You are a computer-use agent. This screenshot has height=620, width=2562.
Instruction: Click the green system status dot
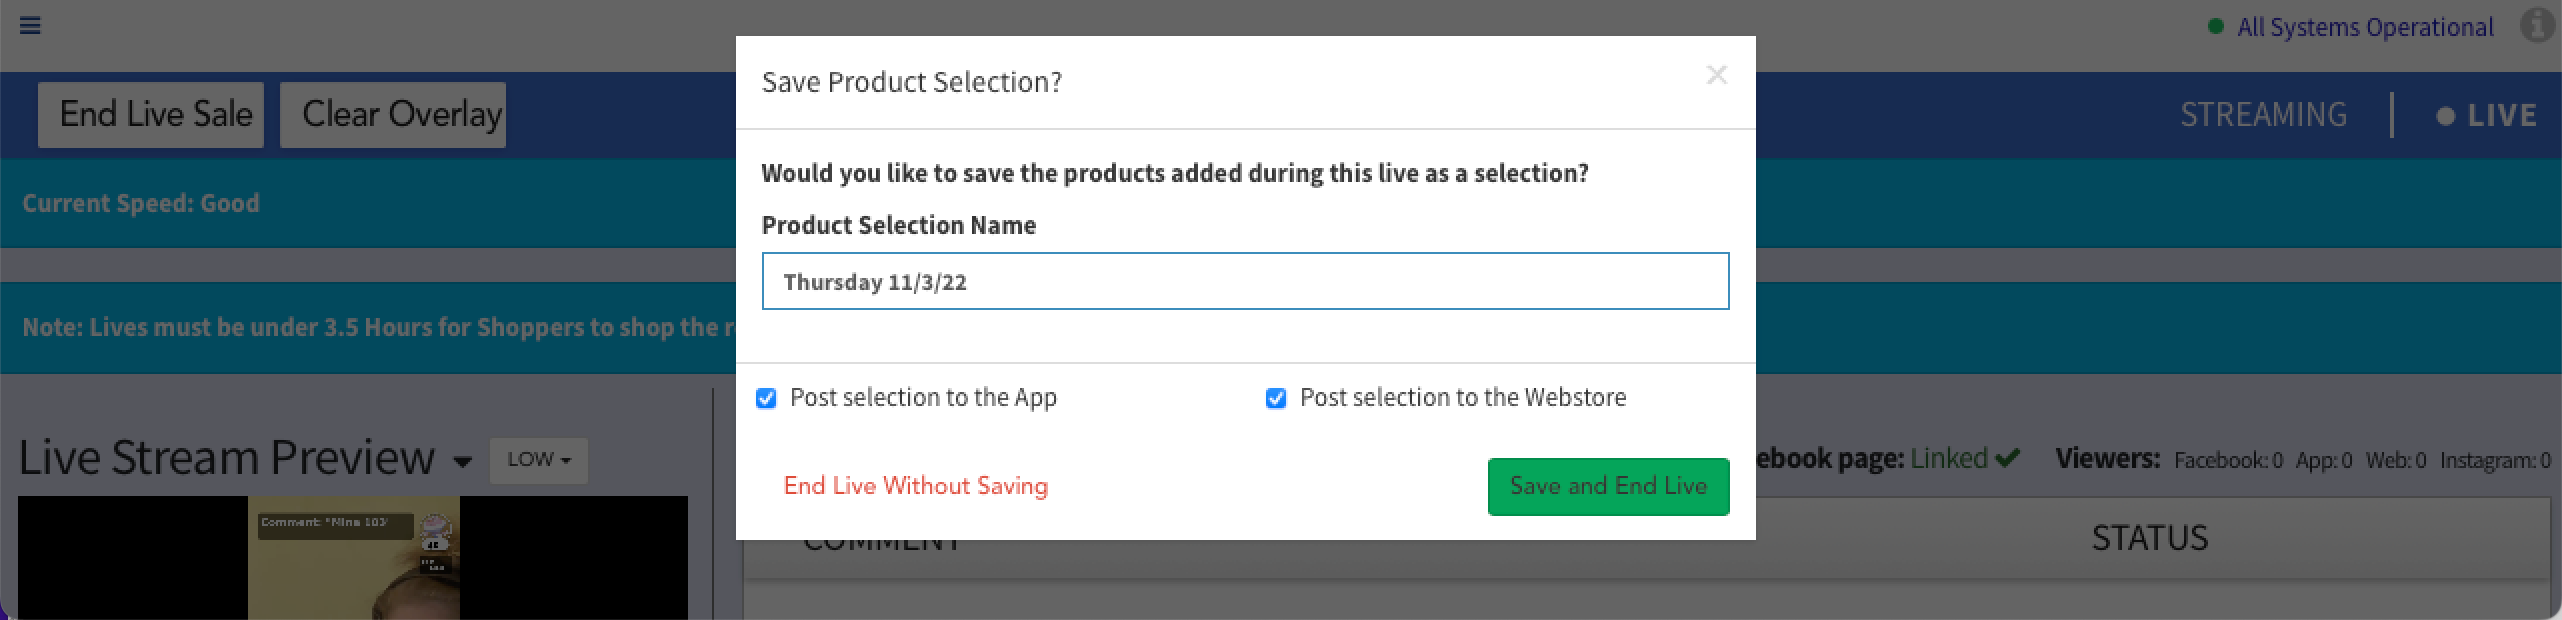point(2216,27)
